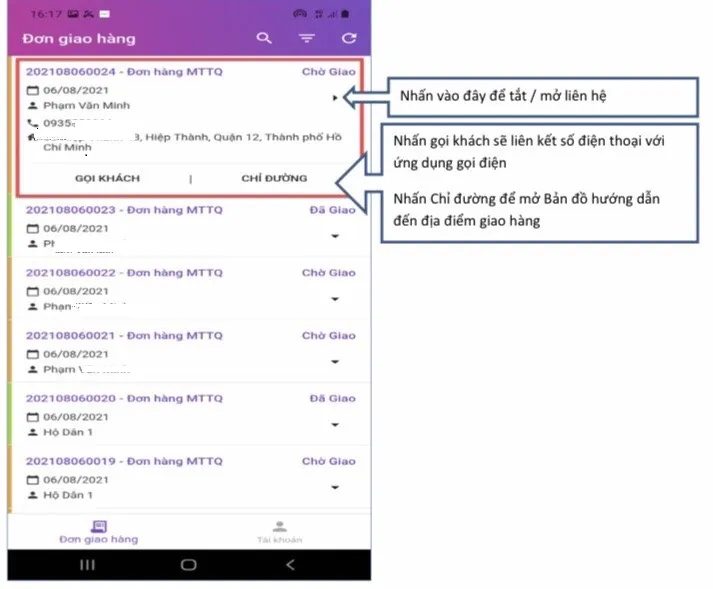Switch to the Tài khoản tab

[x=280, y=533]
